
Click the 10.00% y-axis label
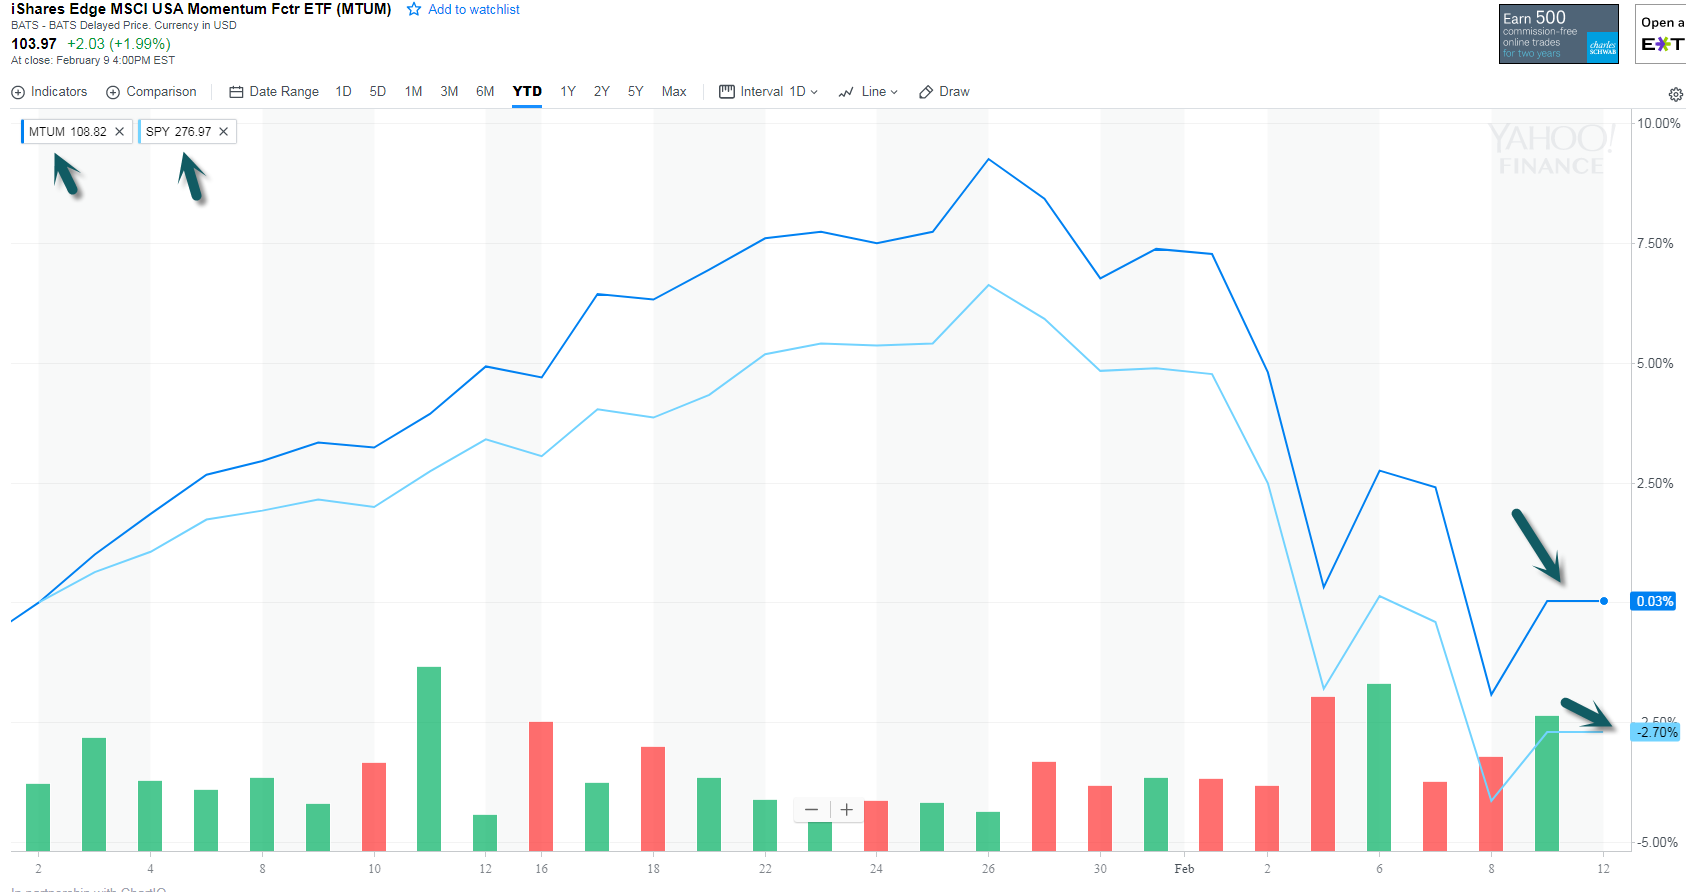(x=1658, y=123)
